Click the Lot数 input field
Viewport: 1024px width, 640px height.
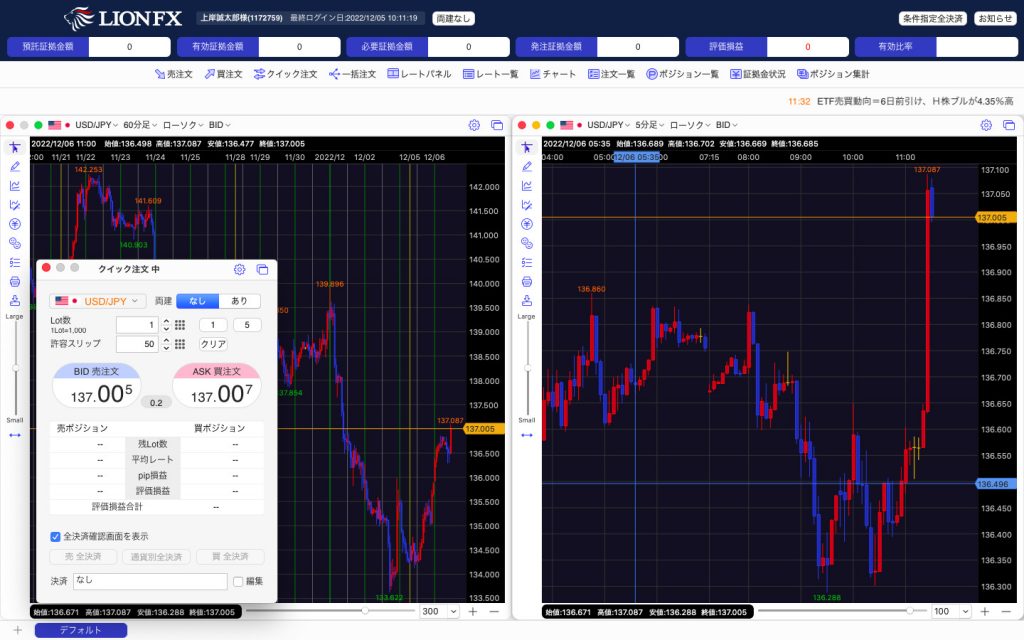point(137,325)
